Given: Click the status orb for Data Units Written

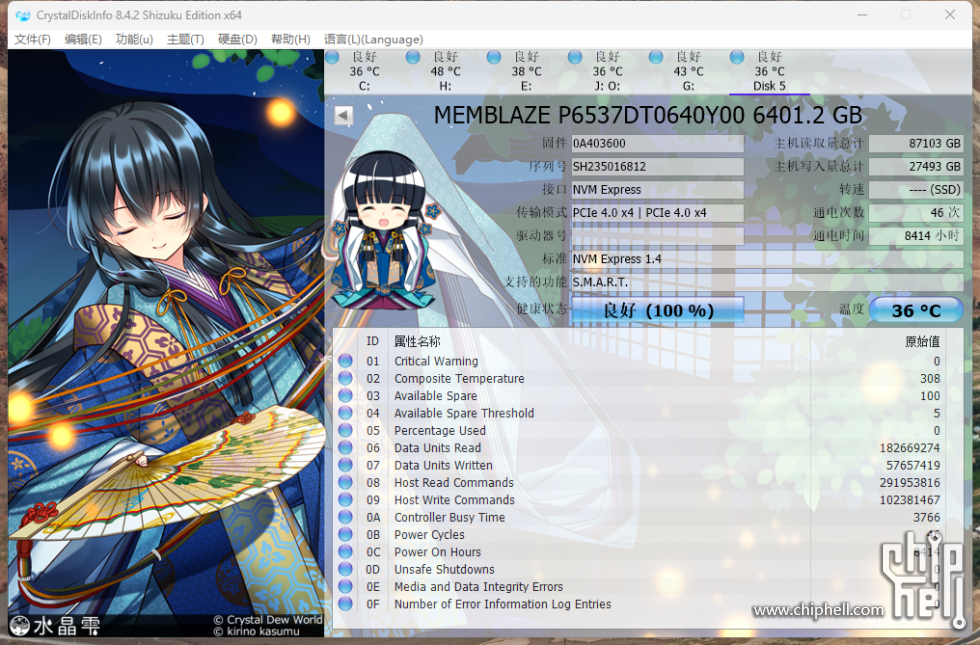Looking at the screenshot, I should click(345, 465).
